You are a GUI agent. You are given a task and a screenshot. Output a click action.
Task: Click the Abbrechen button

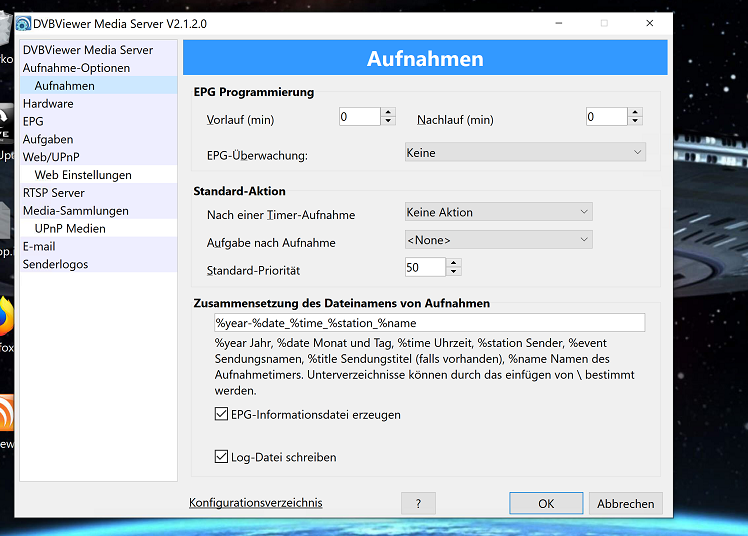(x=625, y=504)
